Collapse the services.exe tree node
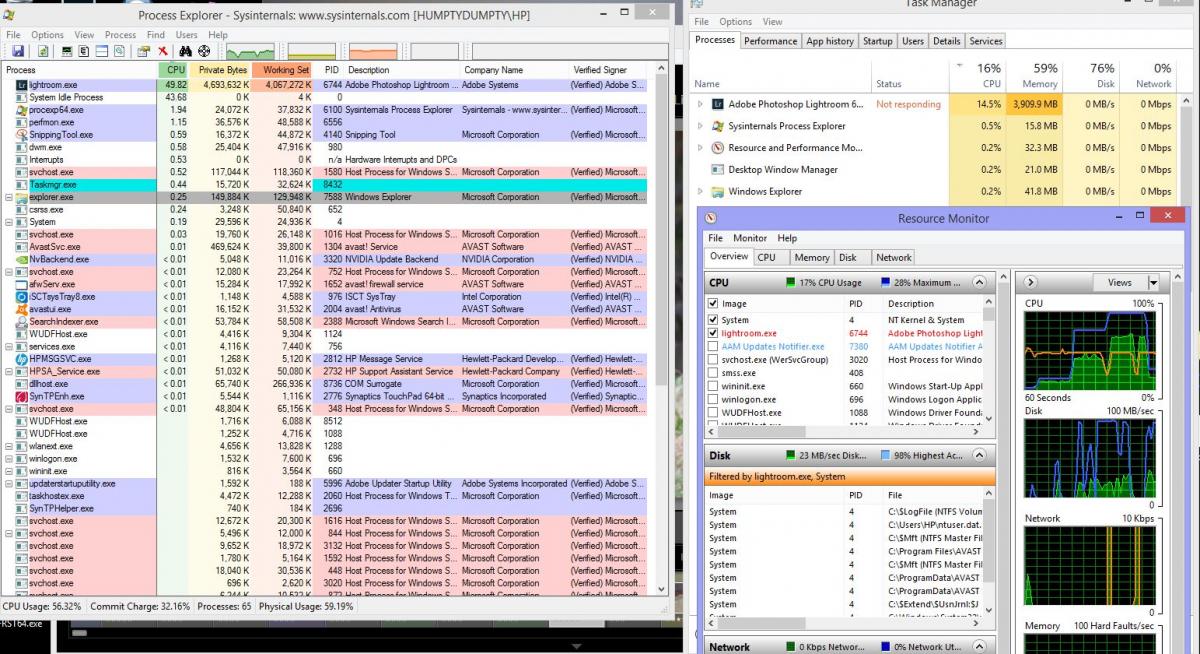The height and width of the screenshot is (654, 1200). click(9, 346)
